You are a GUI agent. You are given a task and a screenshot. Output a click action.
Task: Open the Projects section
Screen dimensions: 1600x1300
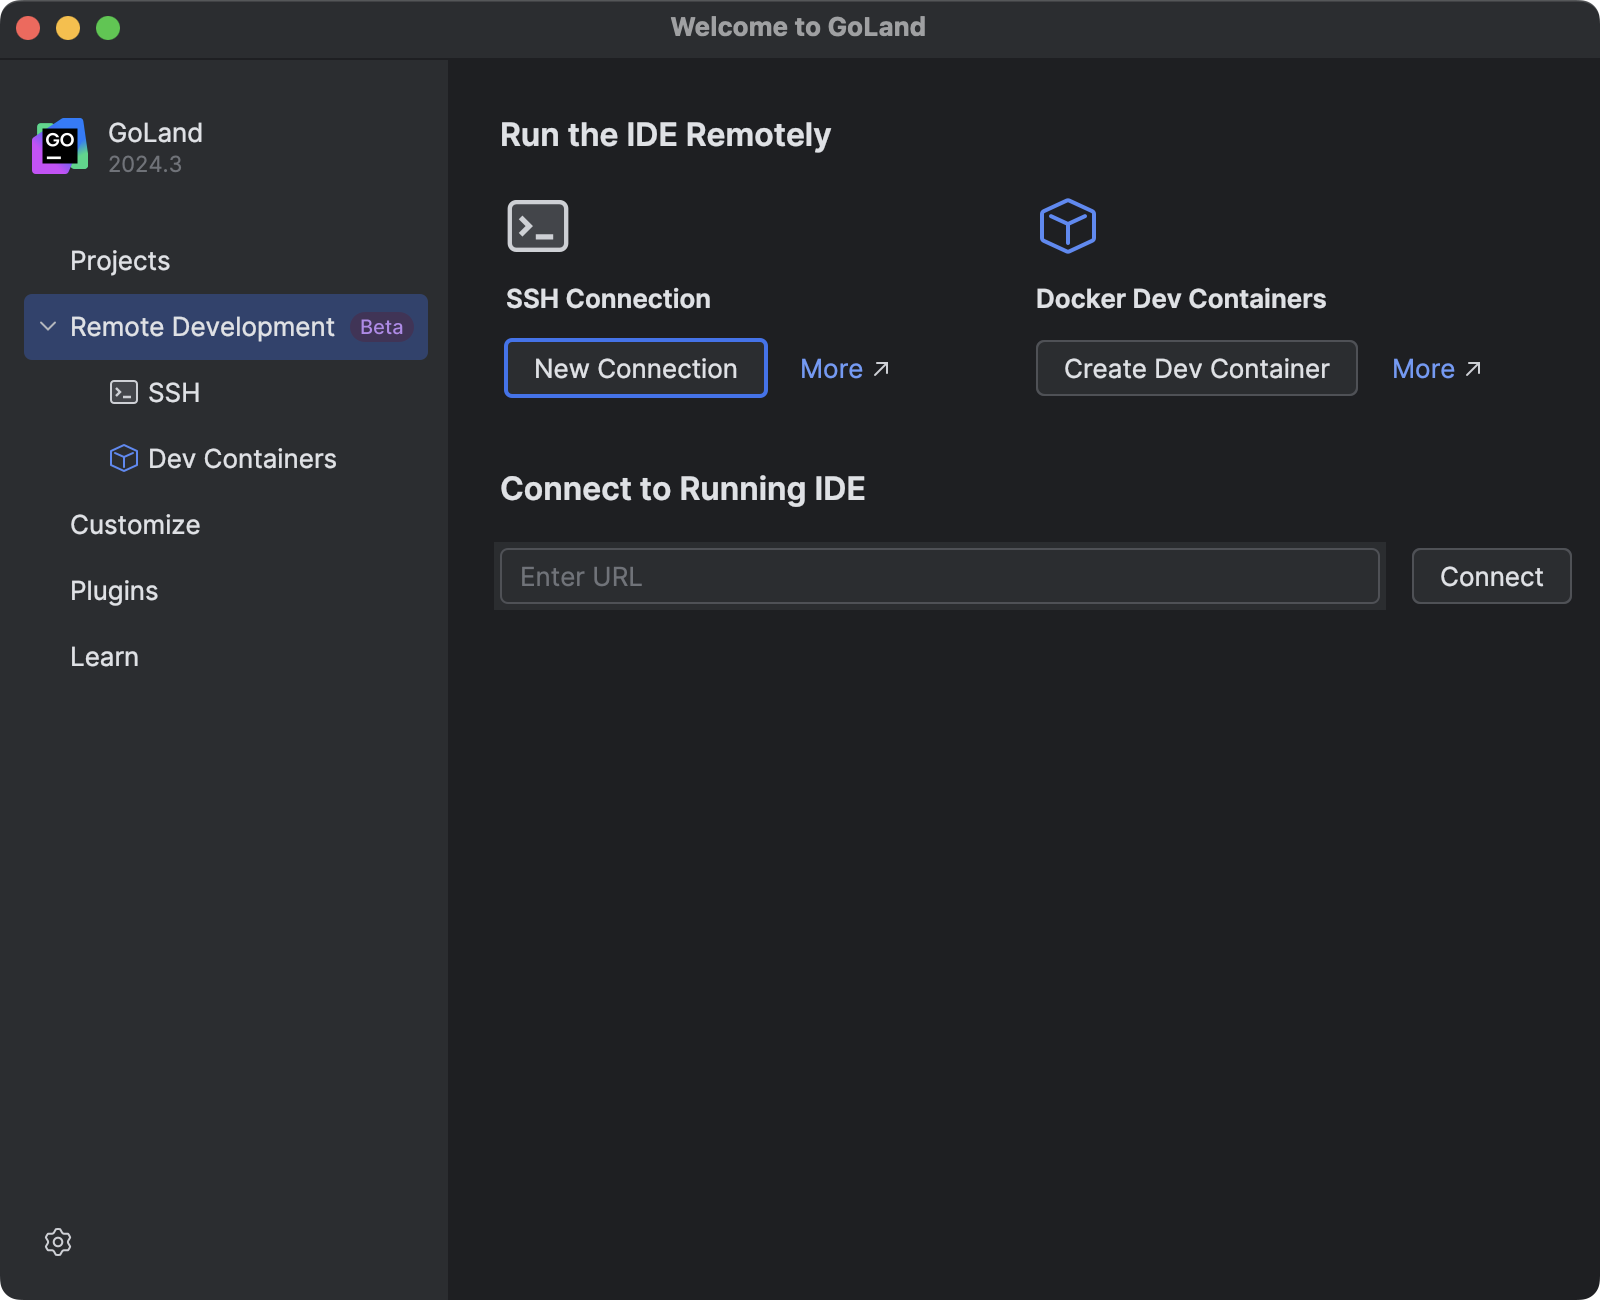(x=120, y=261)
